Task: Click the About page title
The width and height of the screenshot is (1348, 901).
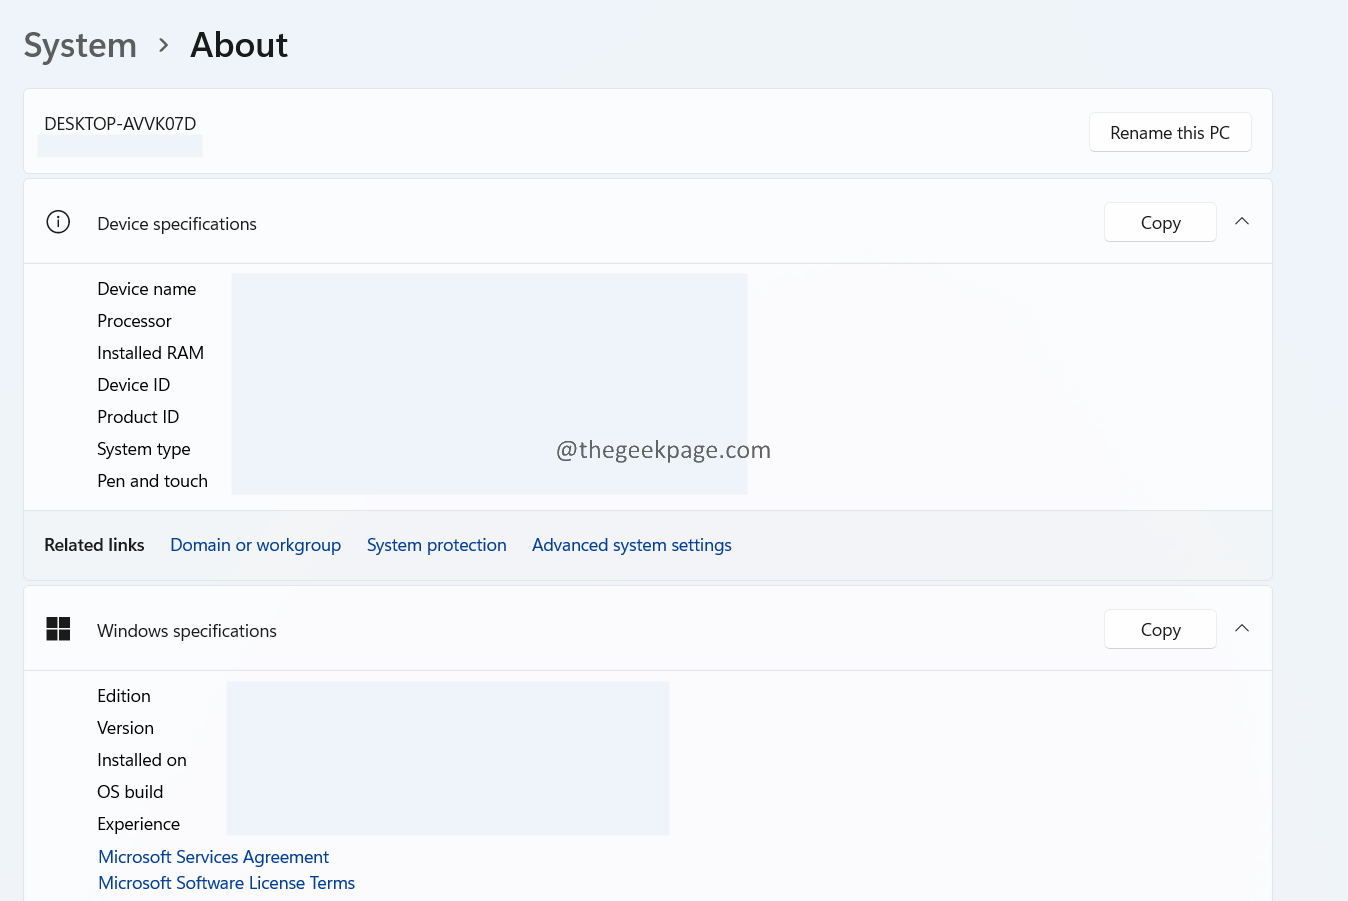Action: (x=239, y=46)
